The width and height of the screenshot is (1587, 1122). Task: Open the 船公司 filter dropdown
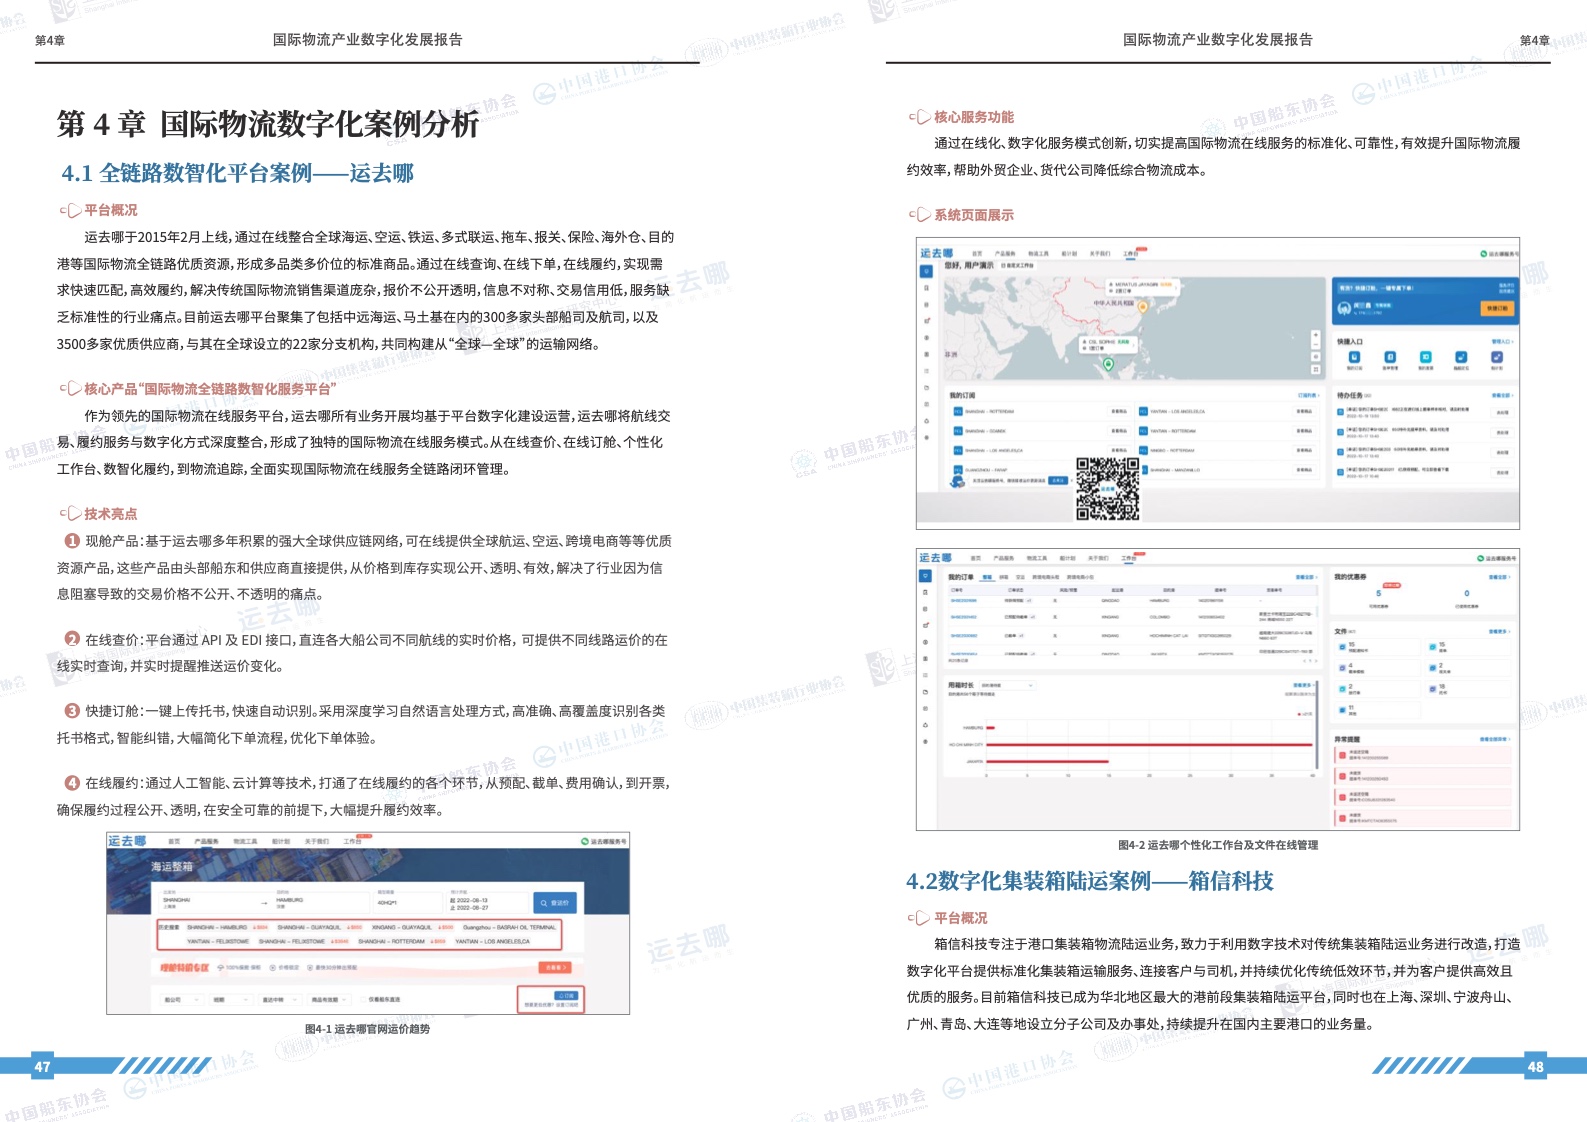click(180, 999)
